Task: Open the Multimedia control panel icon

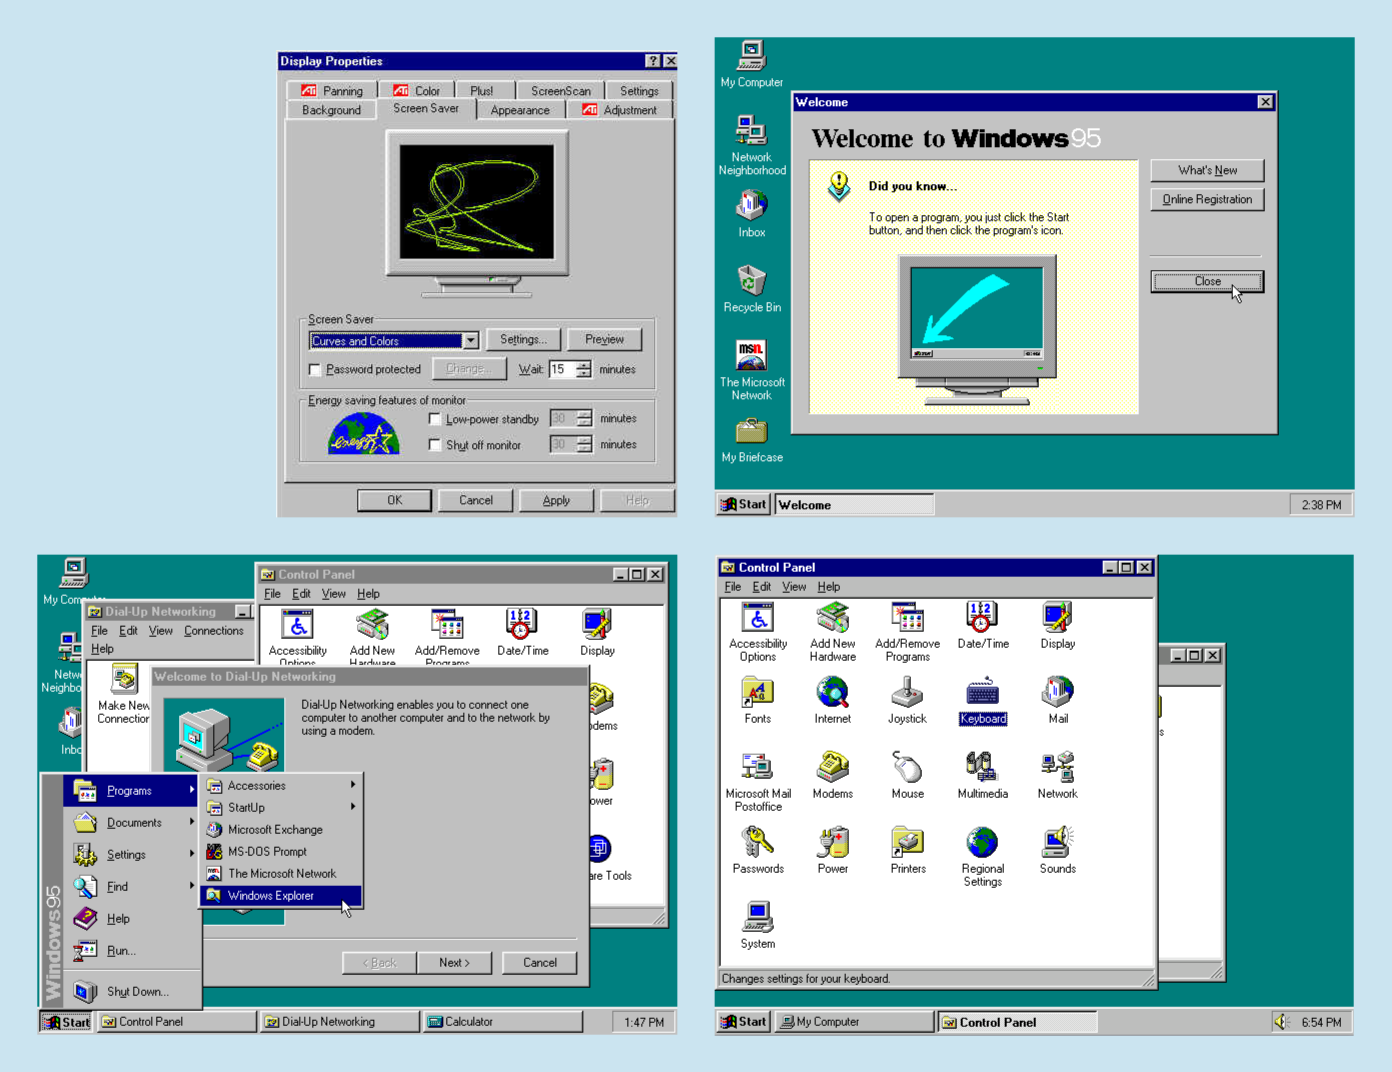Action: point(982,774)
